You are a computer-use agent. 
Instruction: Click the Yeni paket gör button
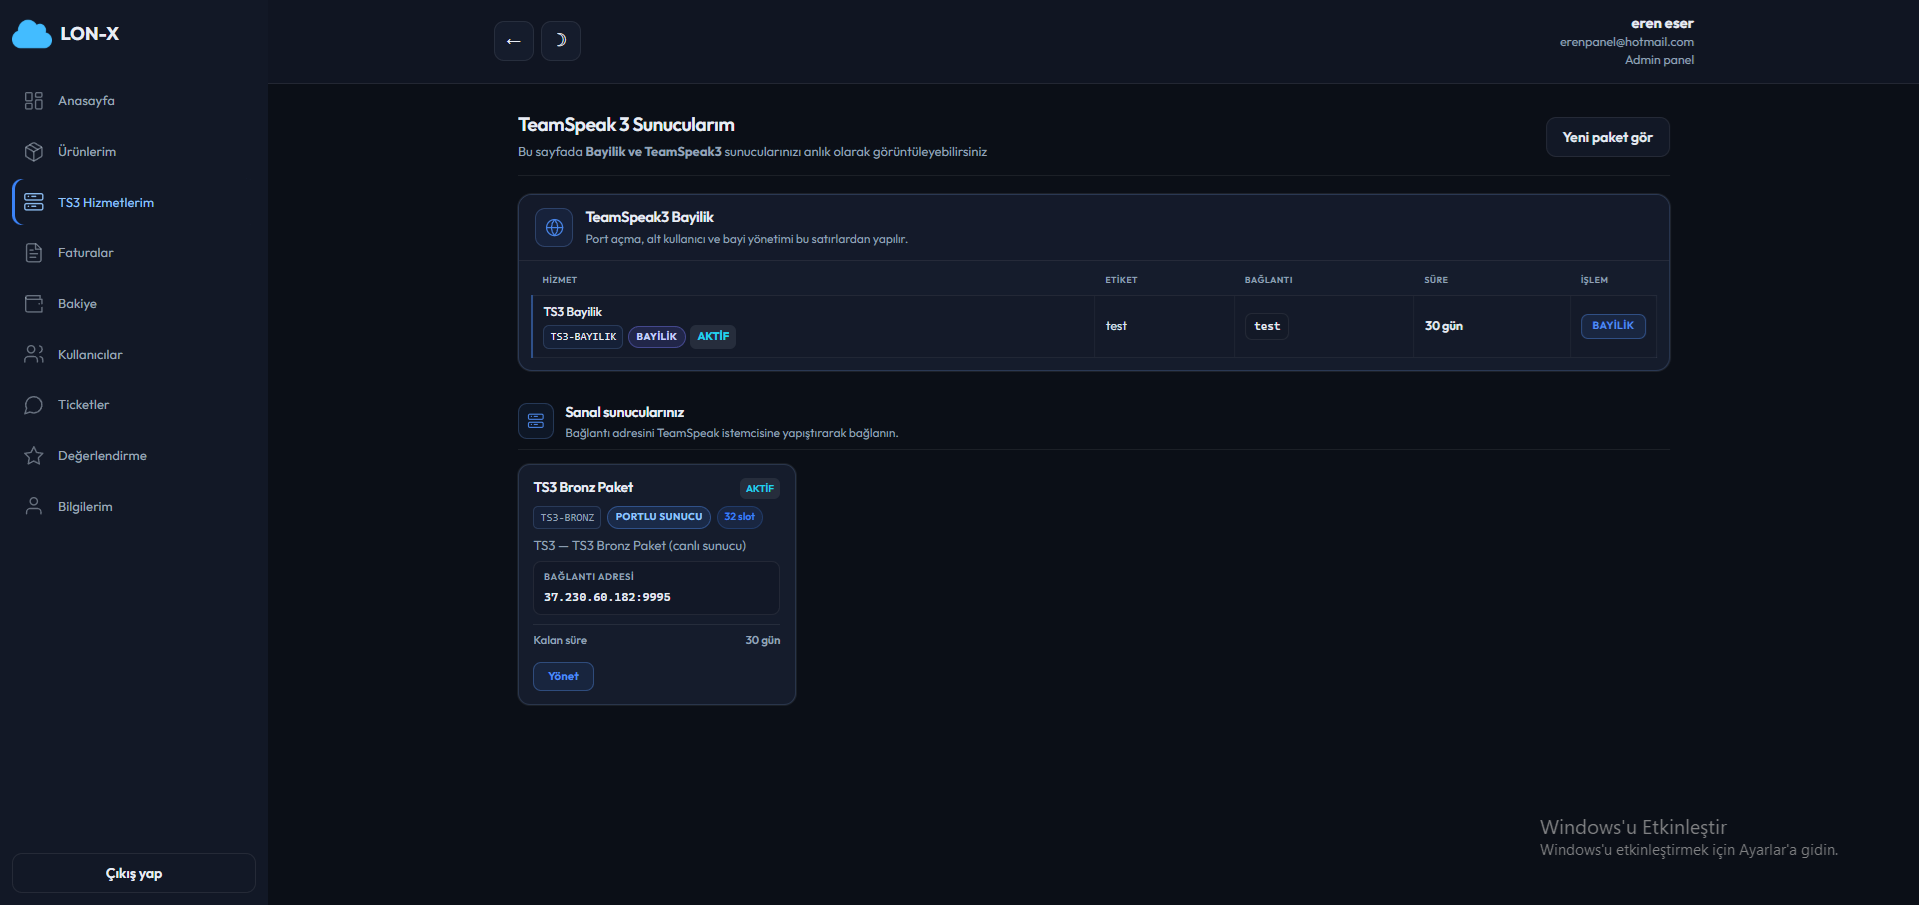tap(1608, 137)
